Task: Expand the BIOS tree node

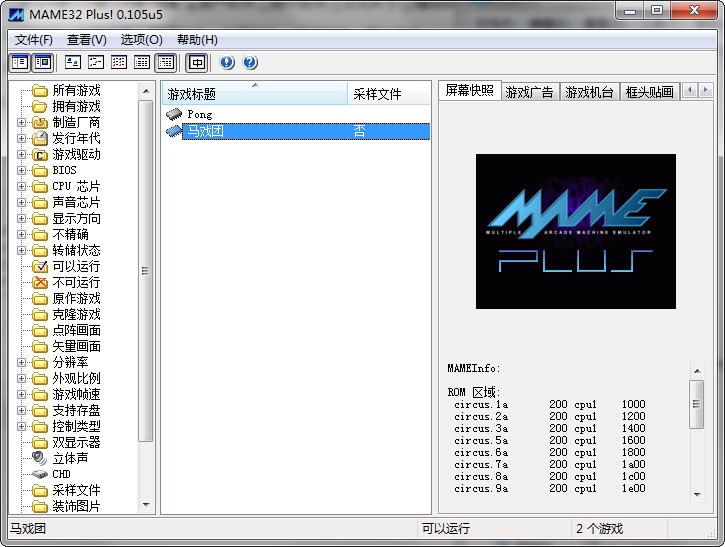Action: coord(21,170)
